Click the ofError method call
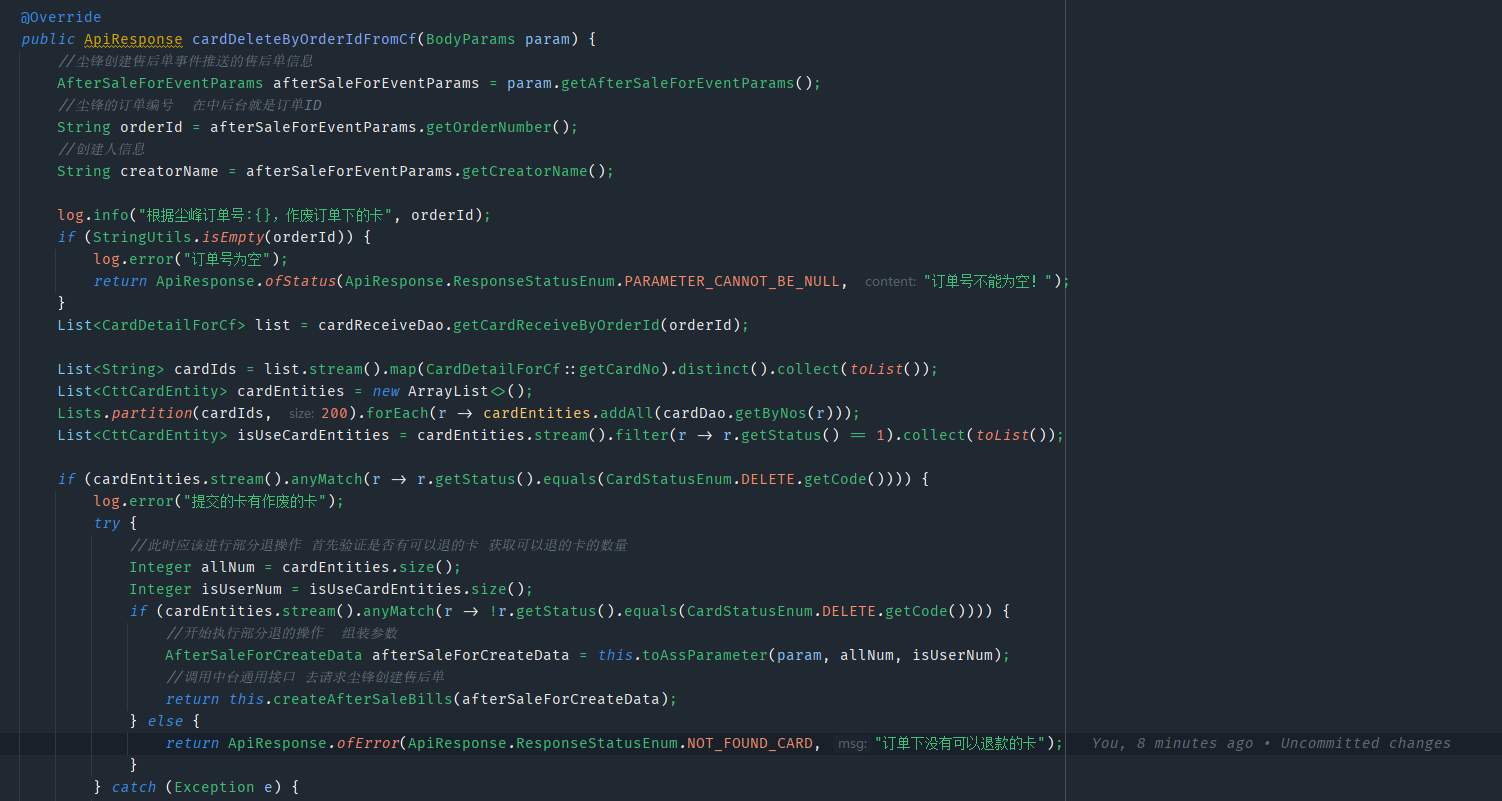The width and height of the screenshot is (1502, 801). [x=368, y=743]
